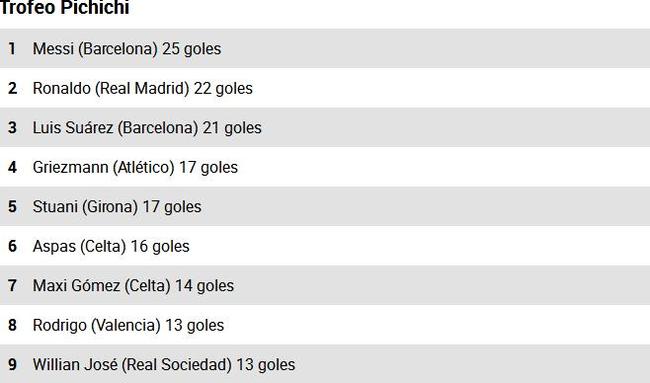Click the Willian José (Real Sociedad) row text

click(164, 365)
